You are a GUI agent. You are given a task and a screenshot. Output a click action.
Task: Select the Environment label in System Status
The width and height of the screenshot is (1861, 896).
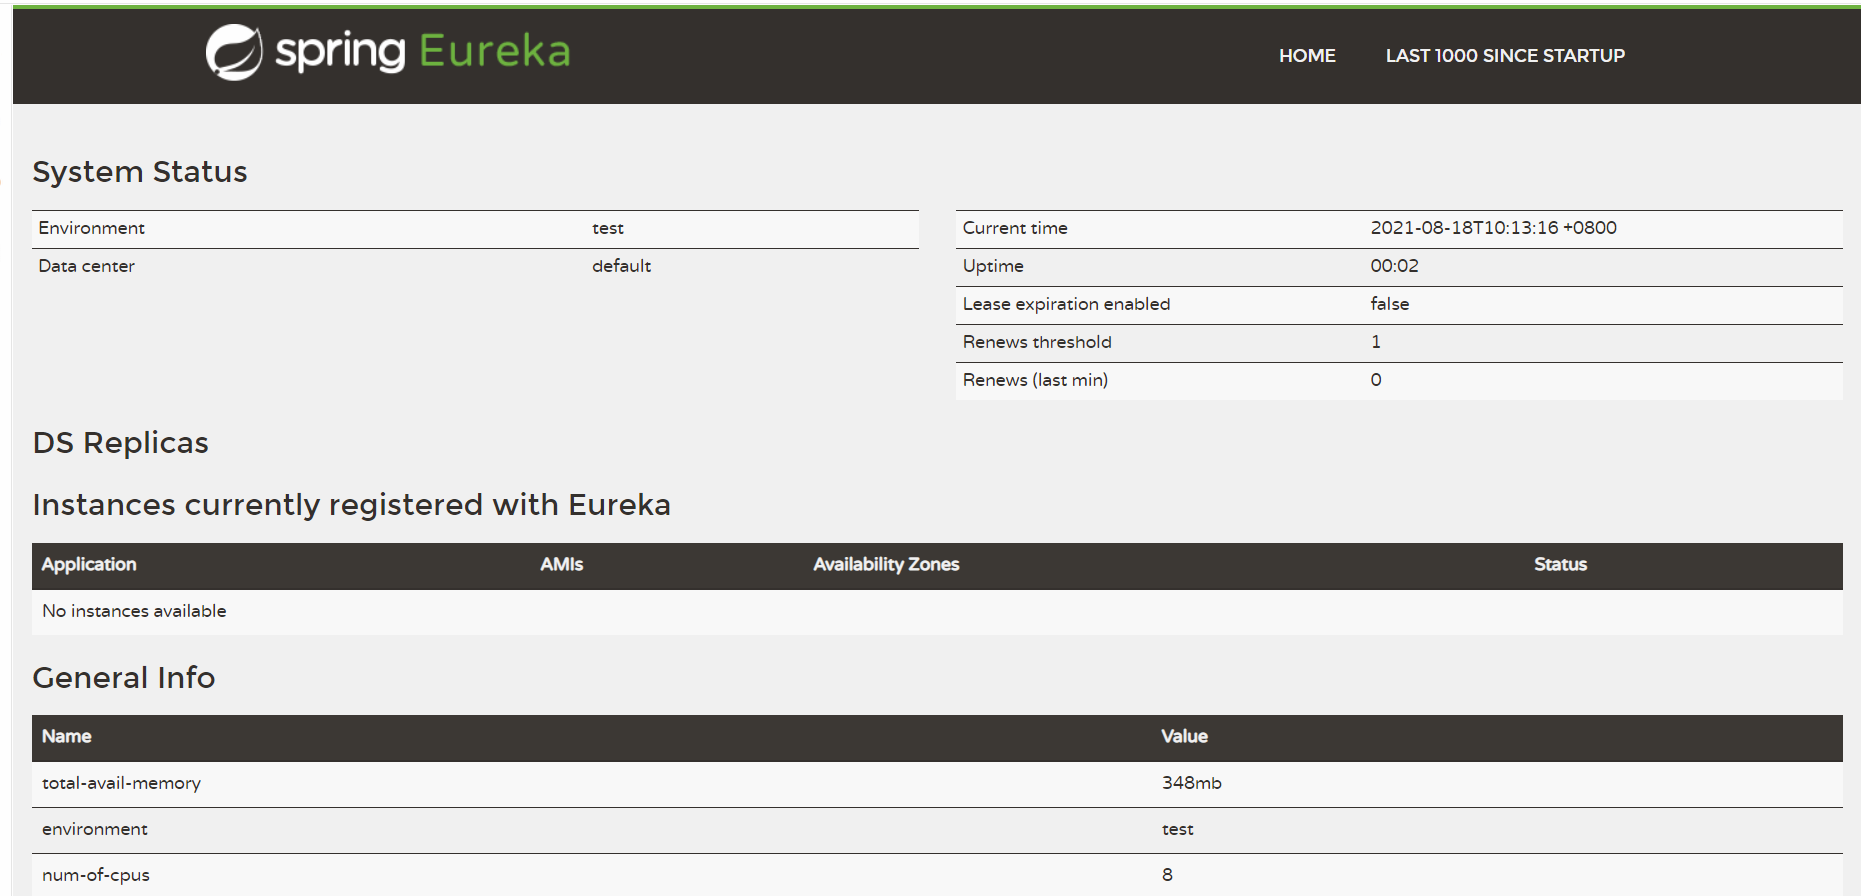click(x=92, y=228)
